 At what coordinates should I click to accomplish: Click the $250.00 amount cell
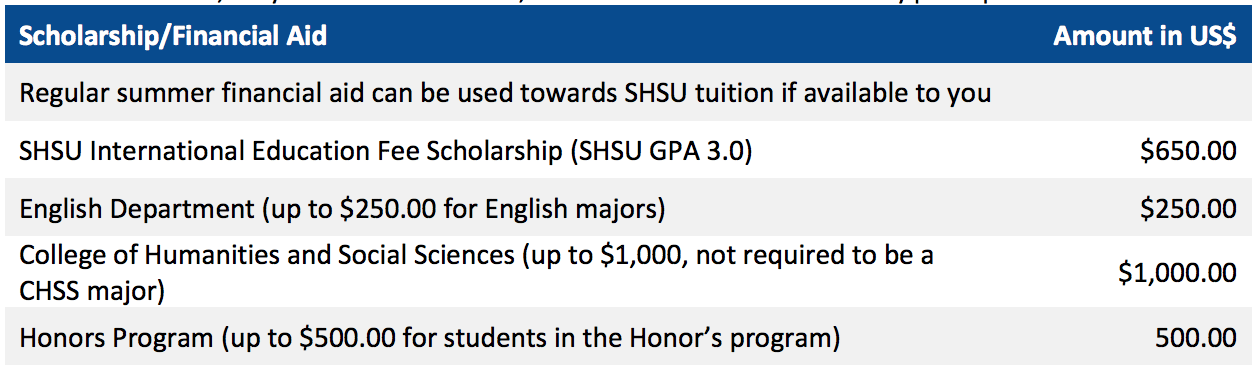[x=1188, y=208]
